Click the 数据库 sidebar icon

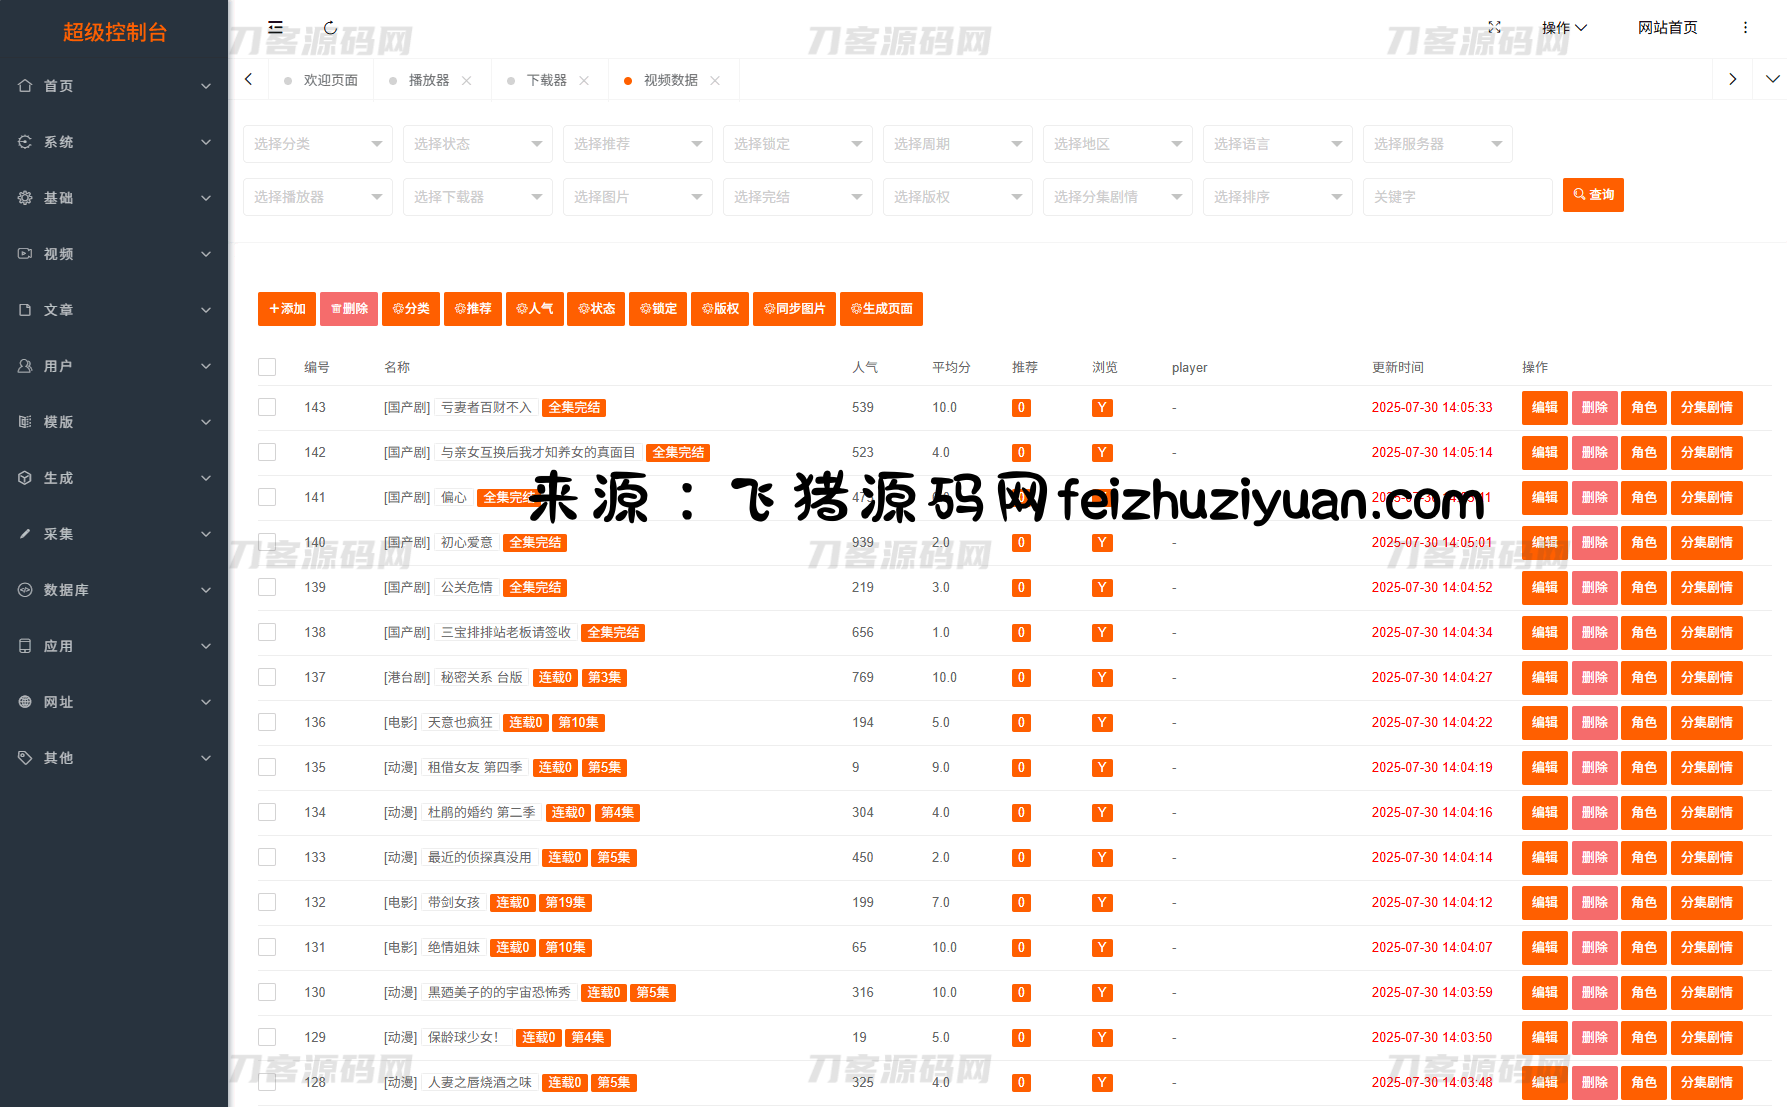[25, 590]
